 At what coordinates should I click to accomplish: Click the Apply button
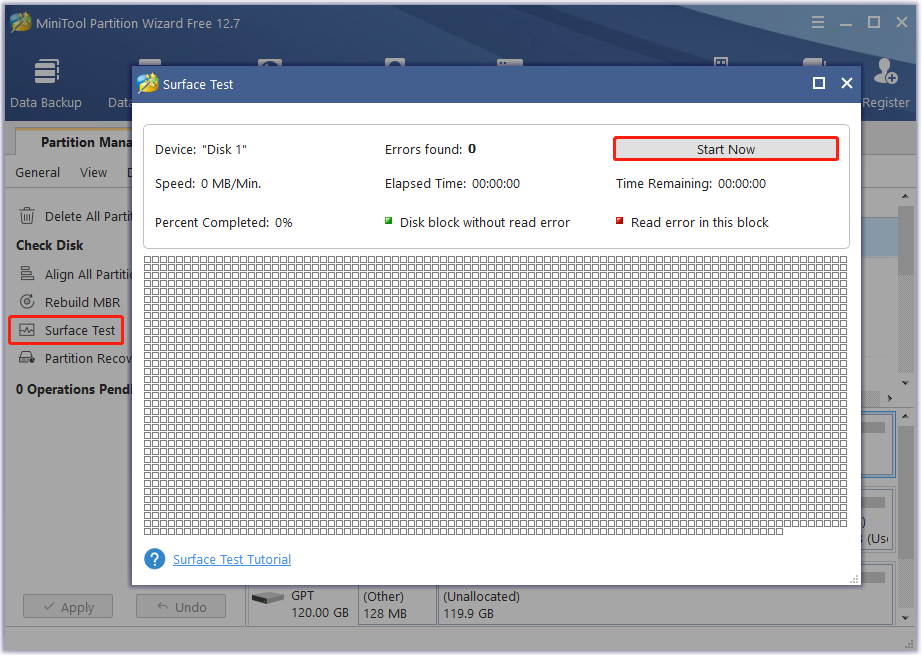click(x=68, y=607)
